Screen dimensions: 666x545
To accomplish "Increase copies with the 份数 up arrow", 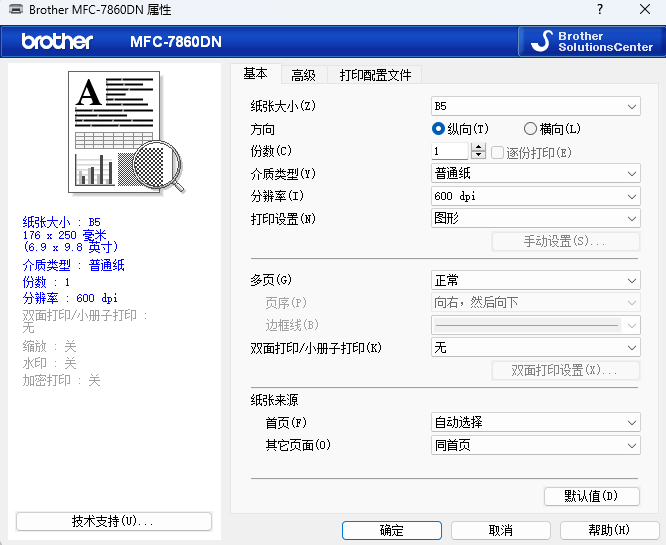I will 478,147.
